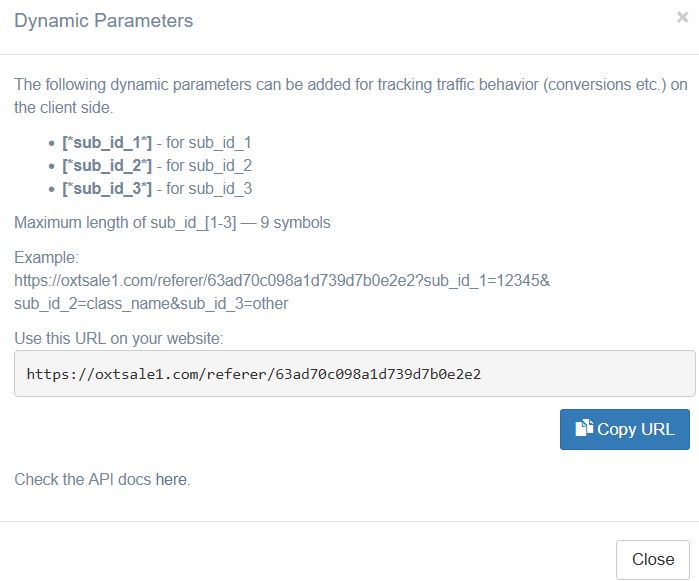Image resolution: width=699 pixels, height=581 pixels.
Task: Select the [*sub_id_1*] parameter placeholder
Action: point(107,144)
